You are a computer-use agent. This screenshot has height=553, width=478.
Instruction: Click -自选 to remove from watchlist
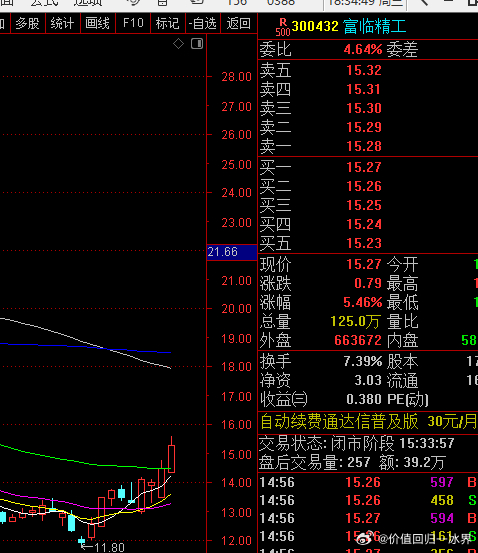coord(202,24)
